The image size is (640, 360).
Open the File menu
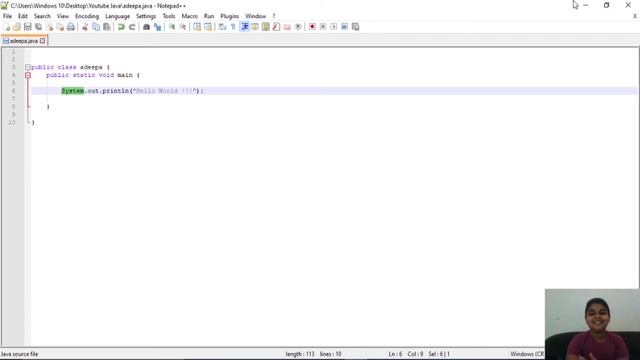pyautogui.click(x=7, y=16)
